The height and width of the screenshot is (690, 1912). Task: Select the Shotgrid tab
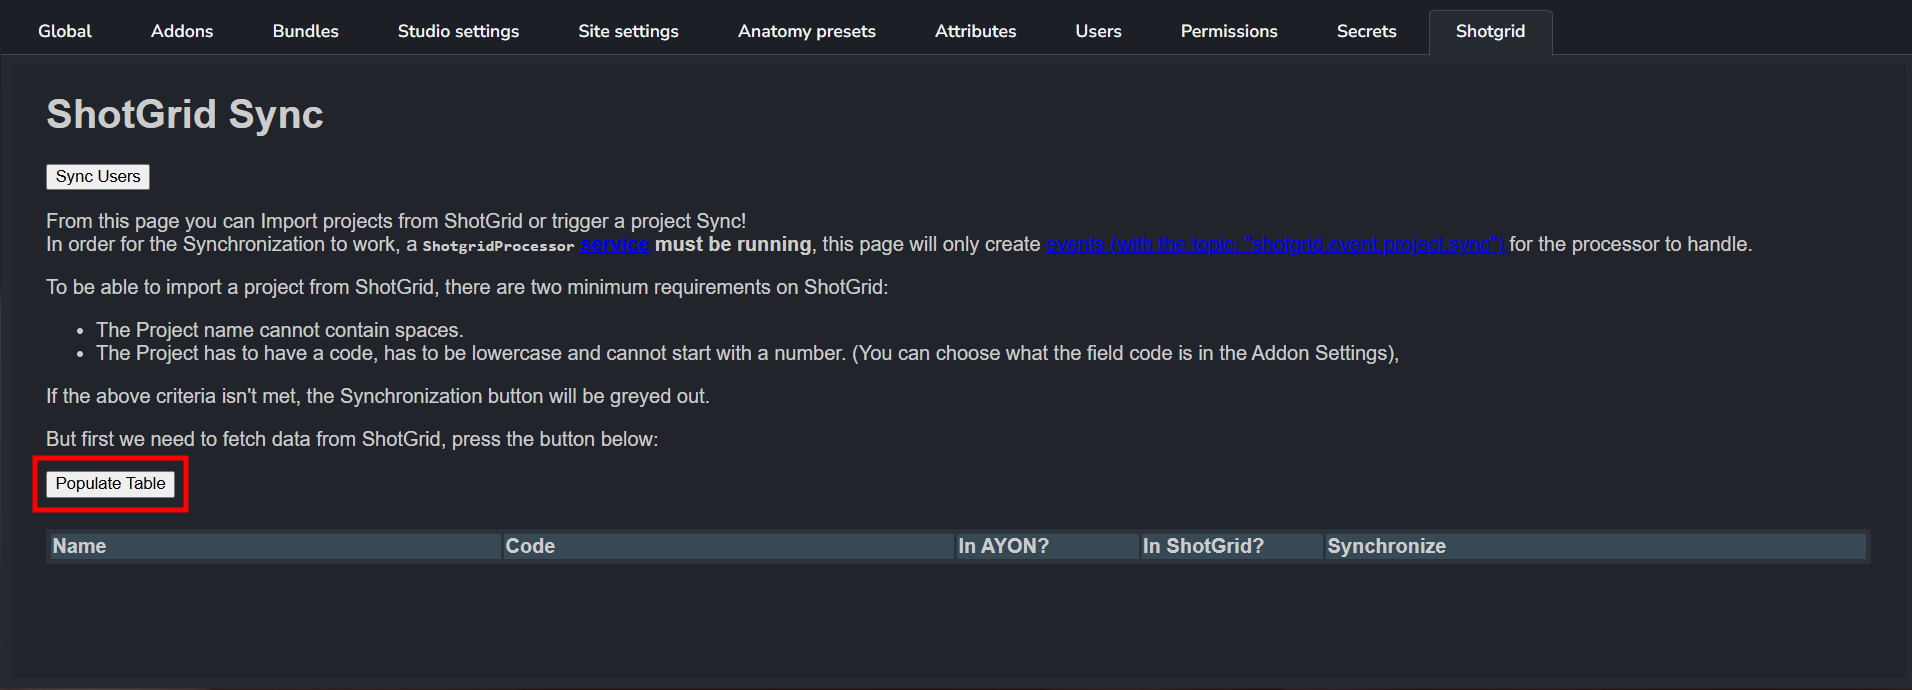click(1490, 31)
